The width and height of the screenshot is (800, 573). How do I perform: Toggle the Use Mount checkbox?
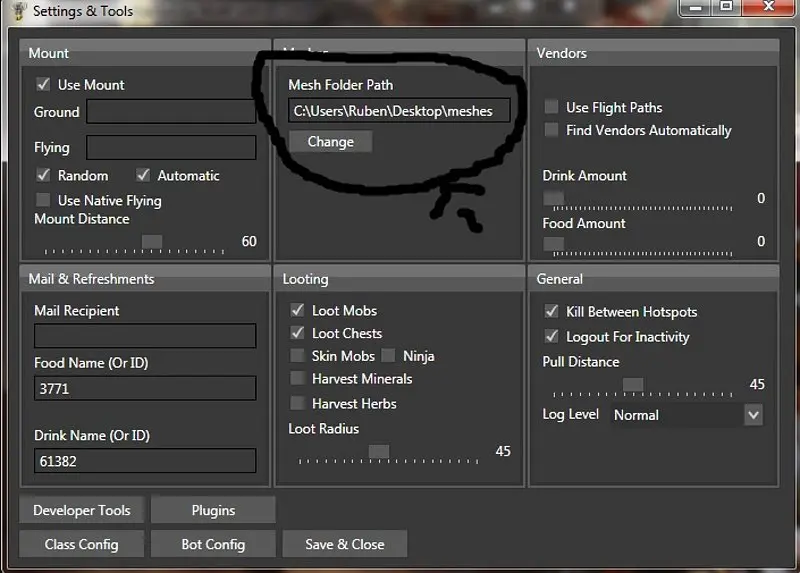tap(43, 85)
